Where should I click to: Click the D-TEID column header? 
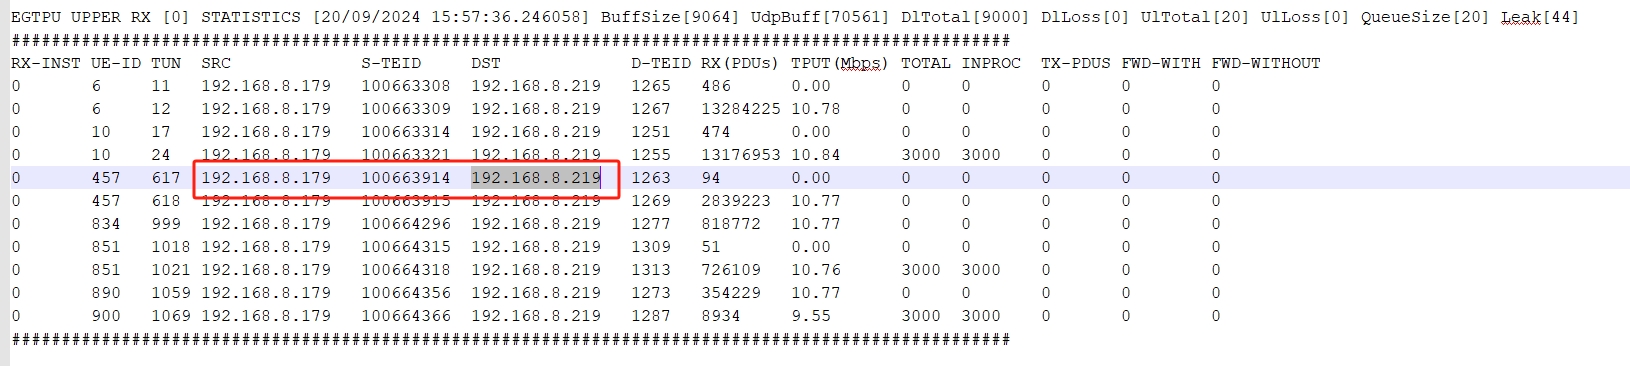(661, 63)
